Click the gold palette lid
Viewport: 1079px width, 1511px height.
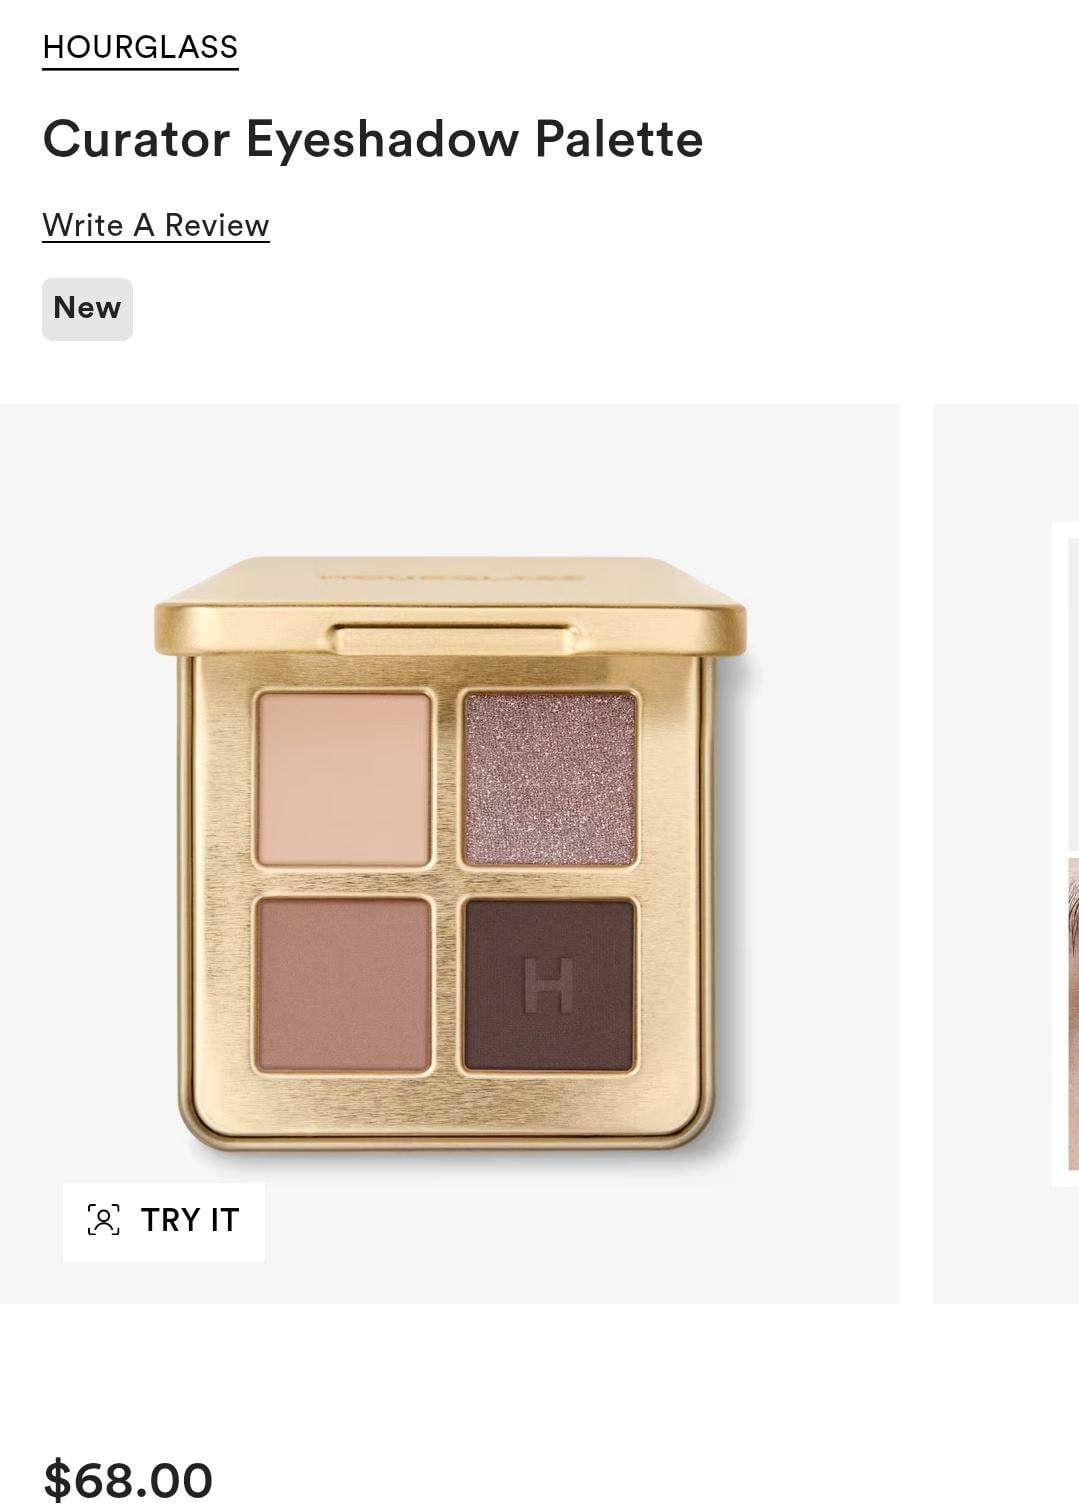click(x=450, y=605)
